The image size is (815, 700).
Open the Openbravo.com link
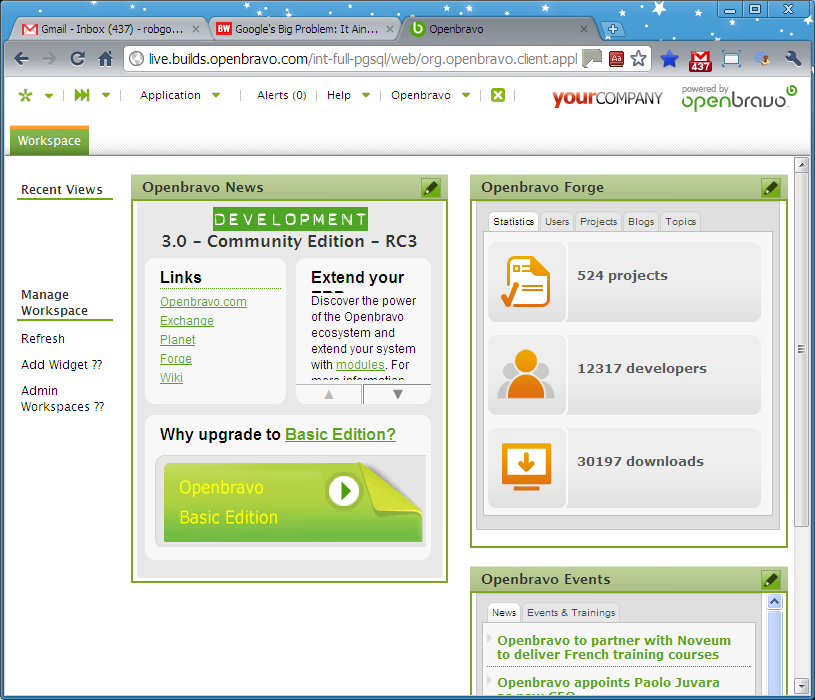pyautogui.click(x=203, y=302)
